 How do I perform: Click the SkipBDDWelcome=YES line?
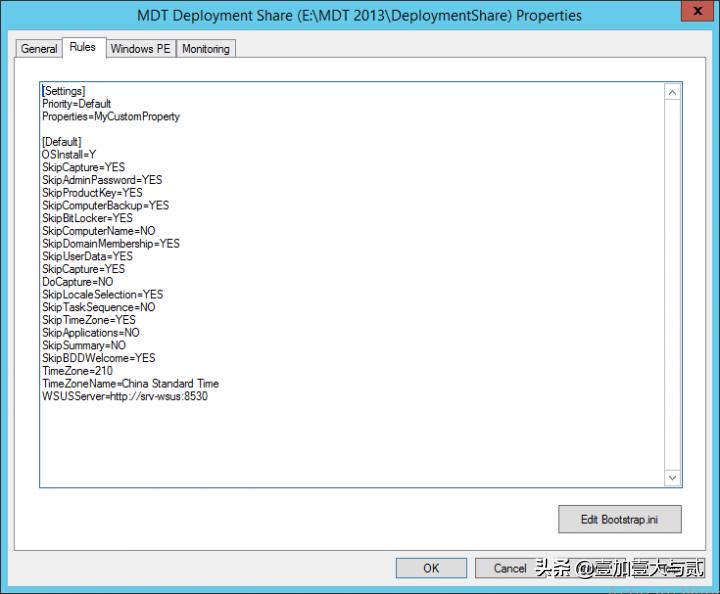(99, 358)
